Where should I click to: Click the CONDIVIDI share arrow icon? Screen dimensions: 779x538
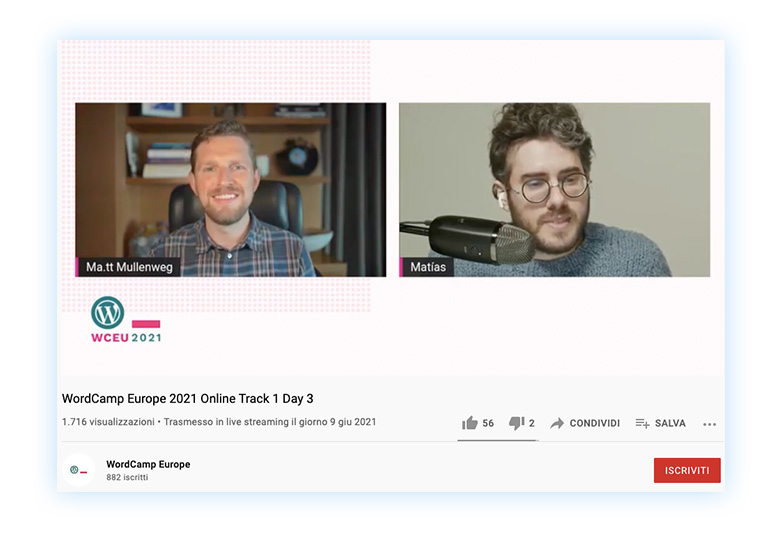tap(557, 423)
